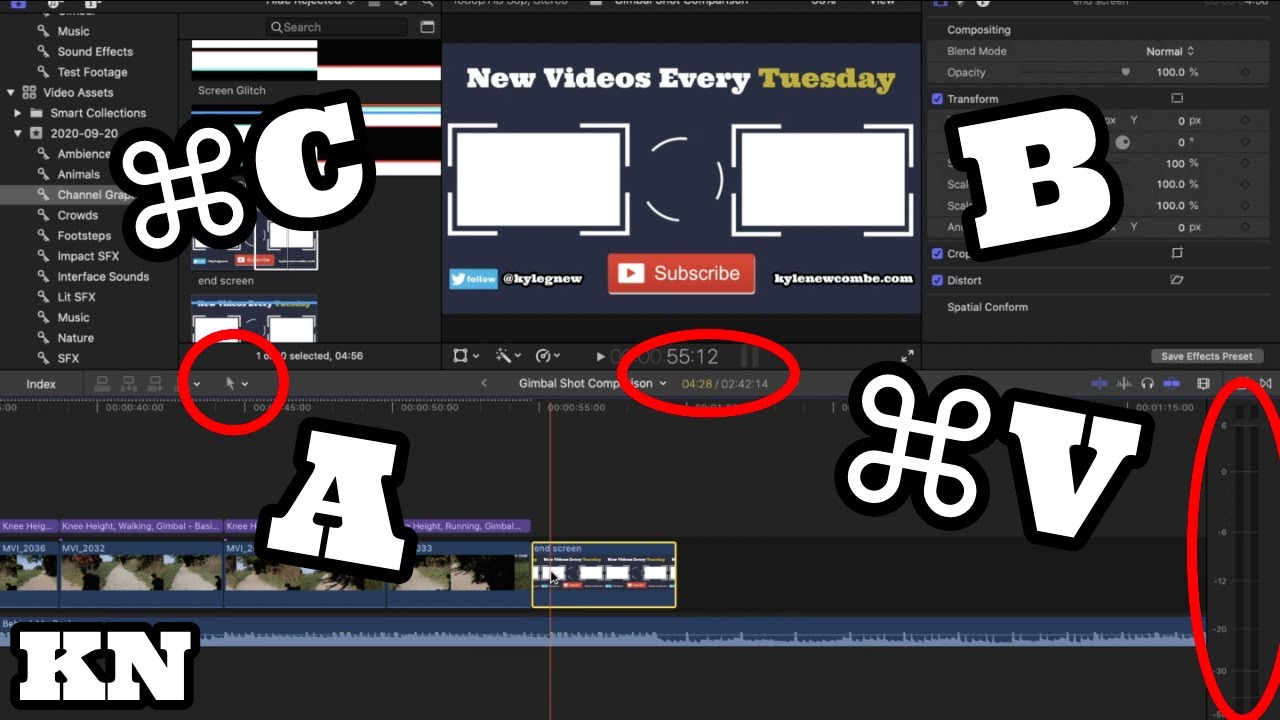Click the 00:01:15:00 ruler mark
Viewport: 1280px width, 720px height.
click(1165, 408)
